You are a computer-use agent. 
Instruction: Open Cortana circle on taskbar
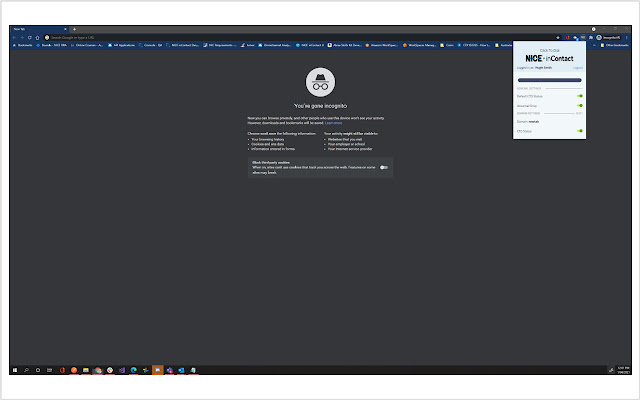pyautogui.click(x=38, y=370)
